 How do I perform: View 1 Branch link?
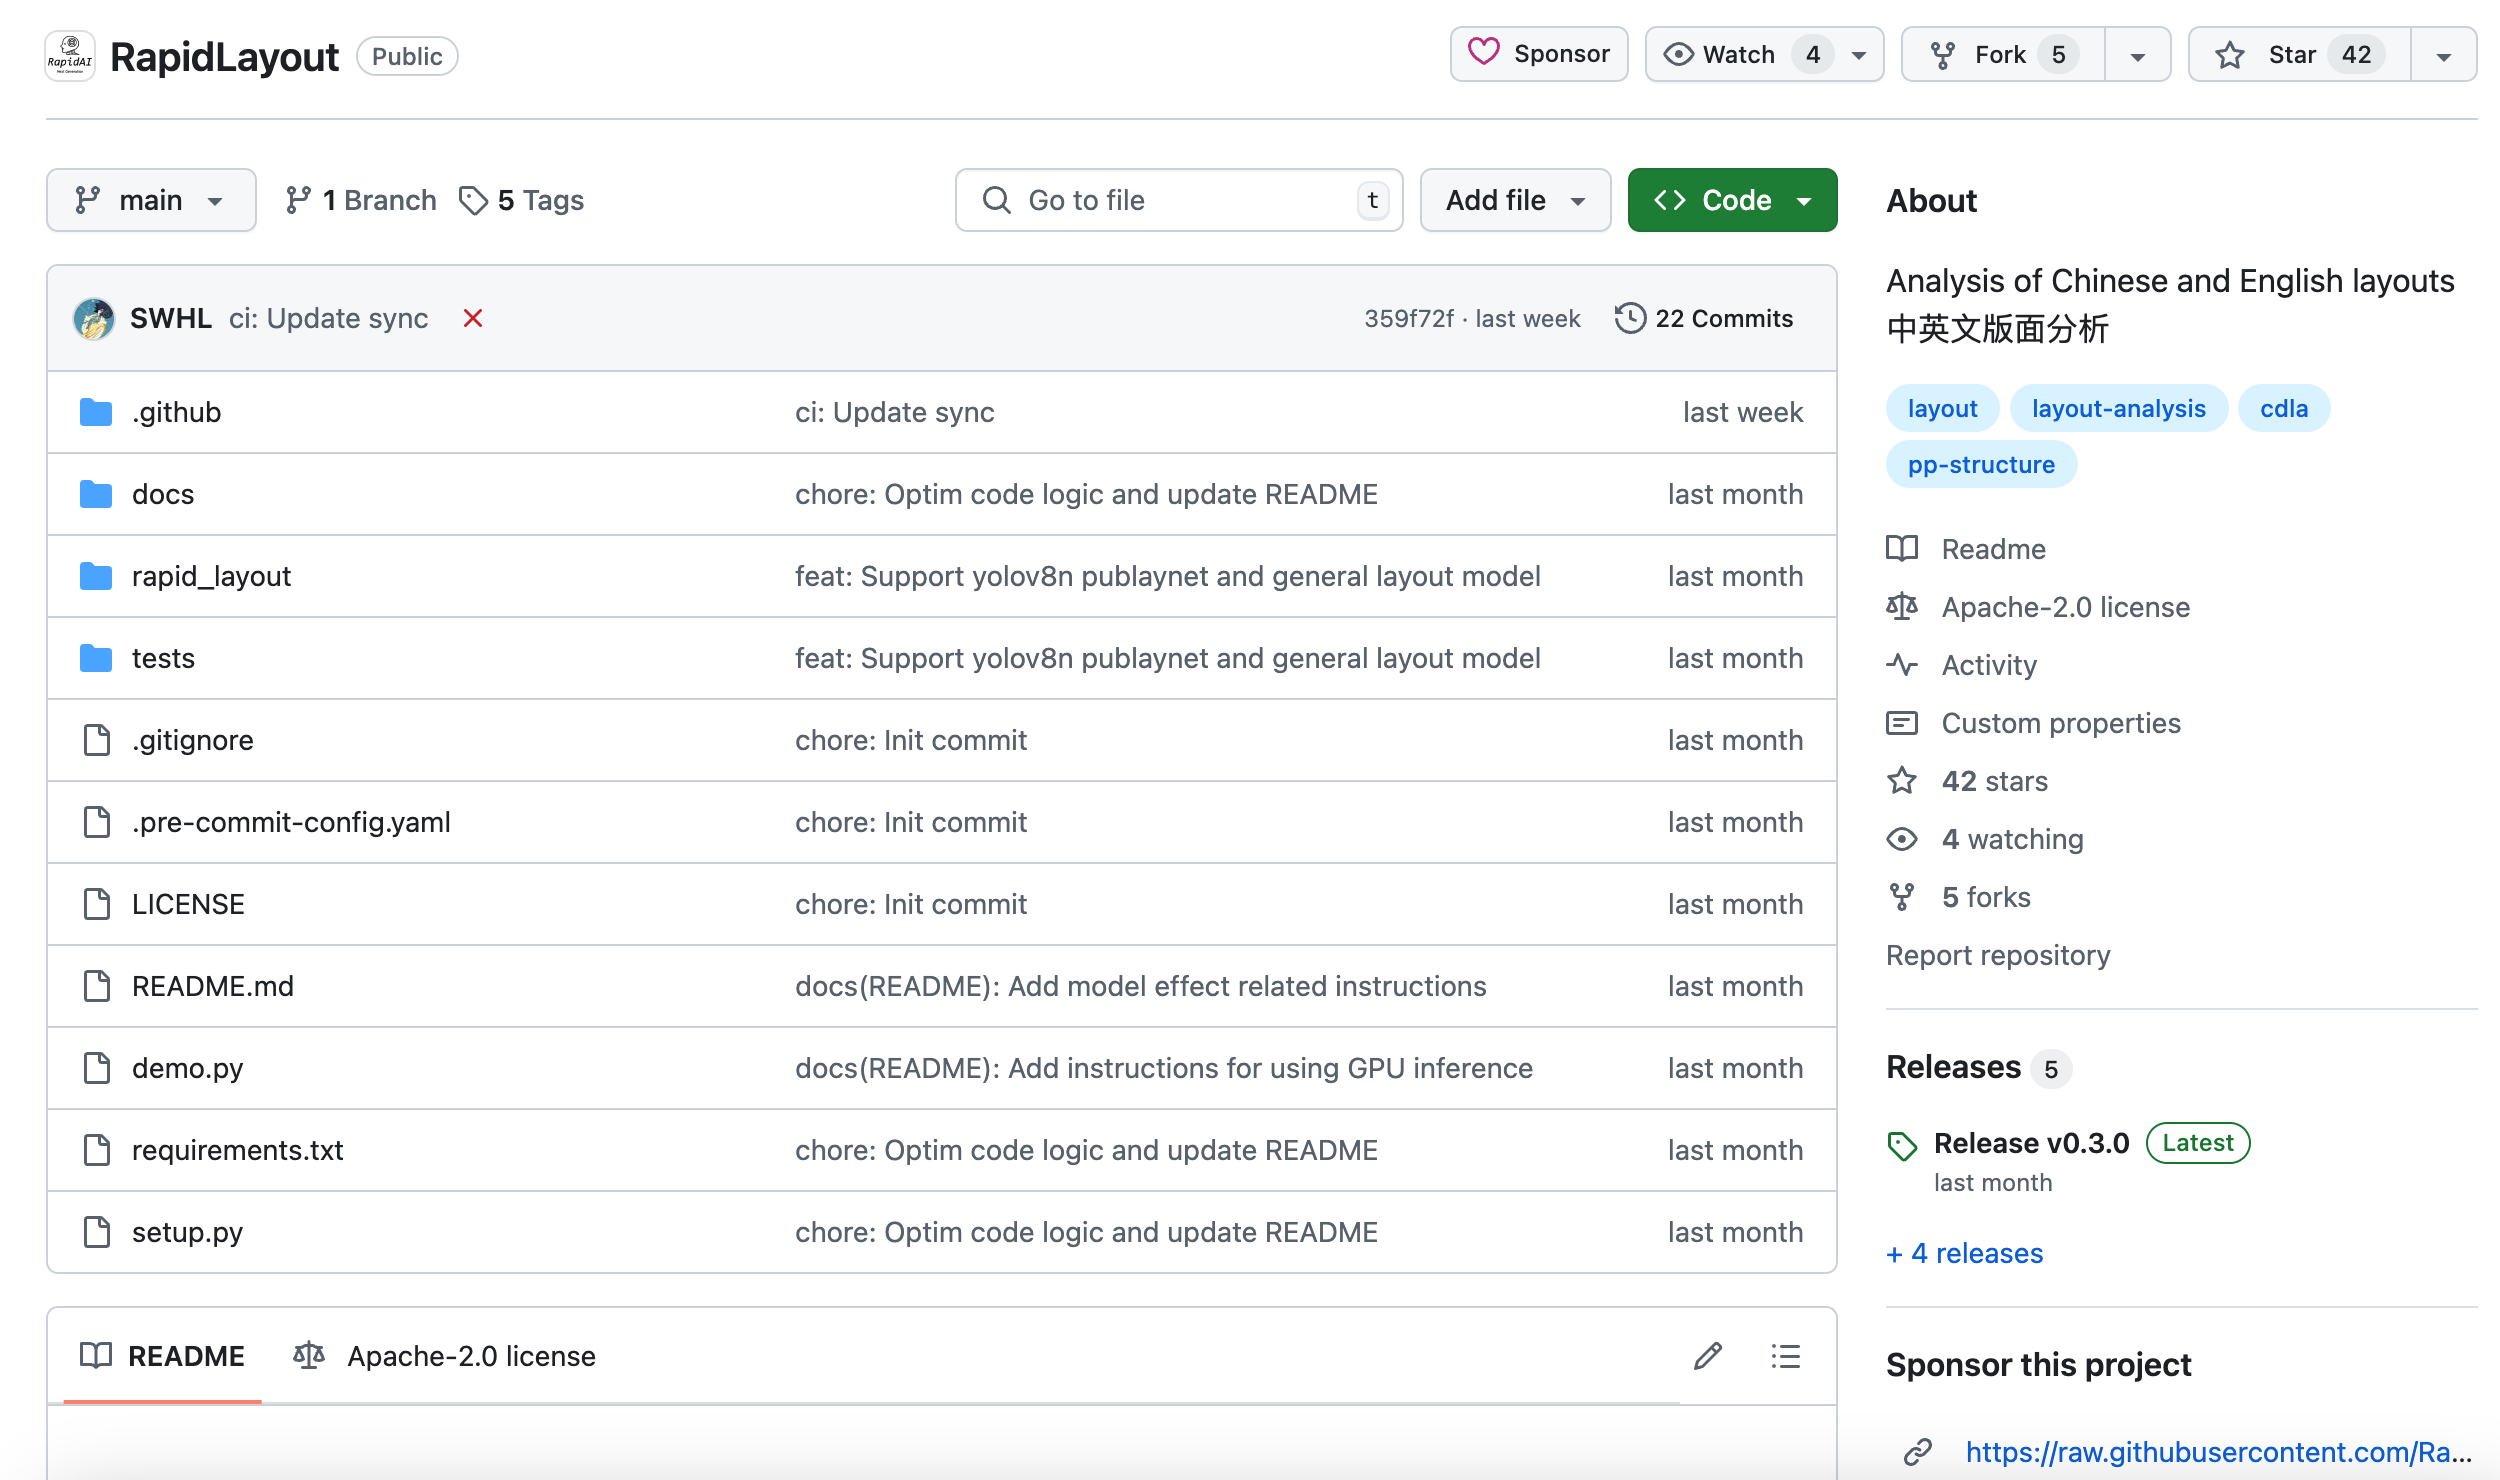coord(360,200)
